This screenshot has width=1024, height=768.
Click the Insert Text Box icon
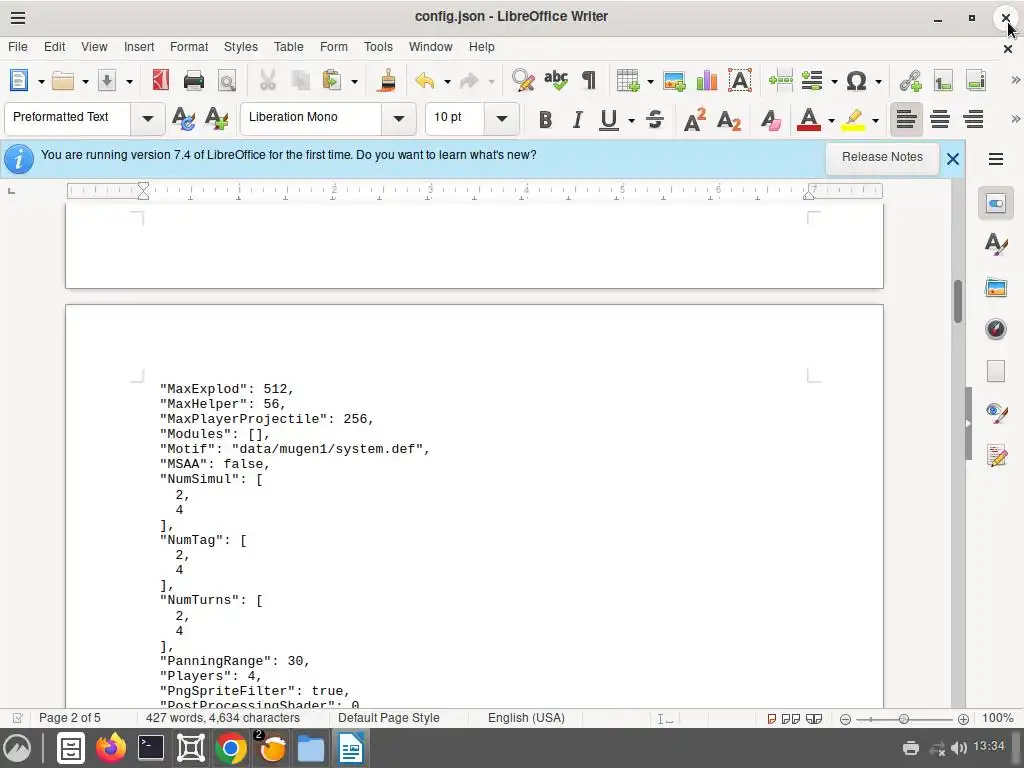coord(739,81)
